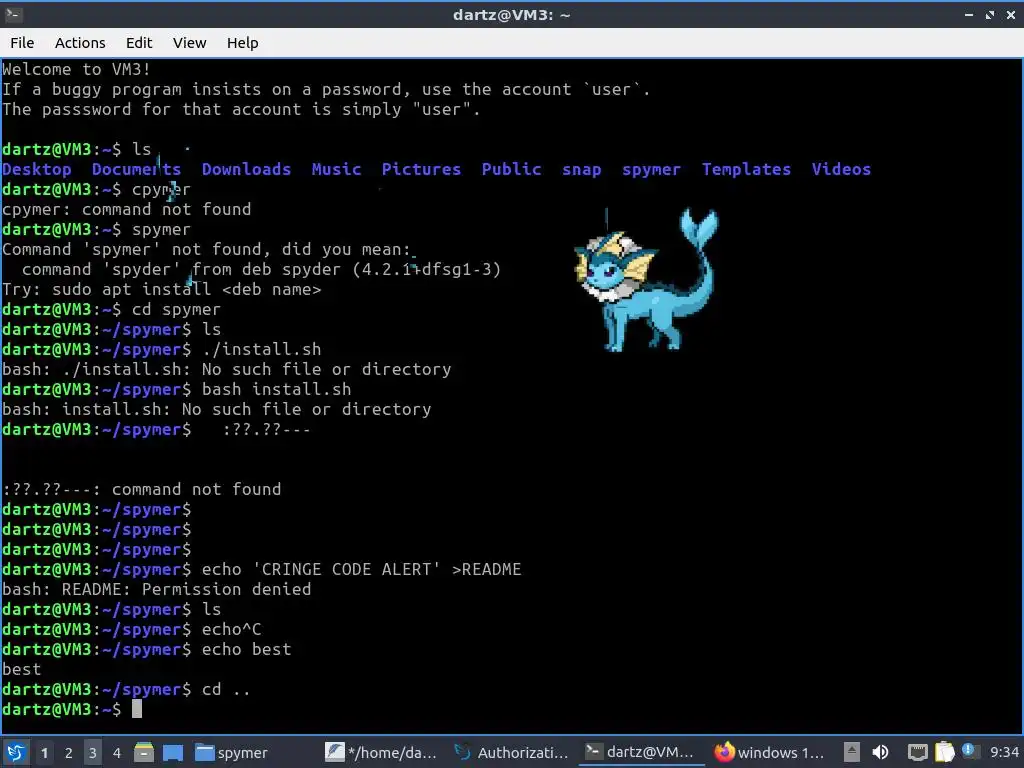Switch to the */home/da... editor window in the taskbar
Screen dimensions: 1024x768
[x=382, y=752]
